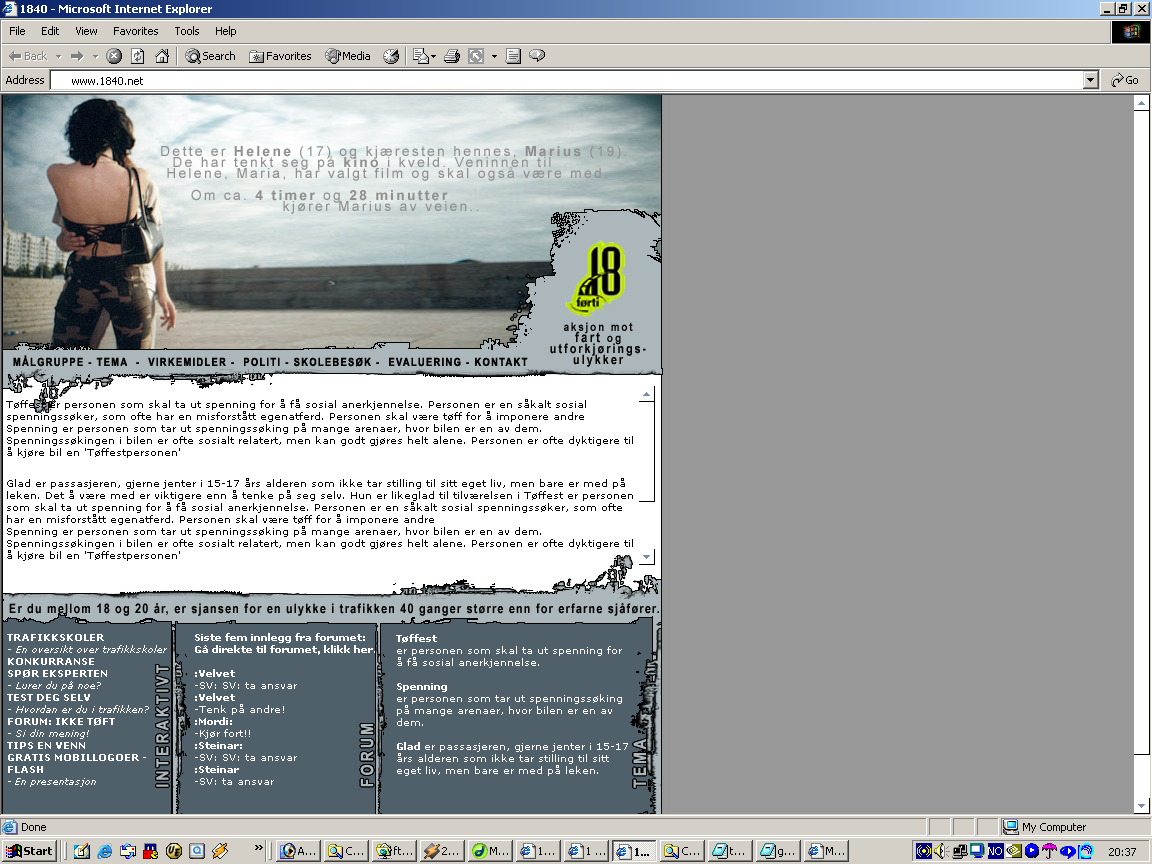Click the Print icon
The height and width of the screenshot is (864, 1152).
(x=451, y=56)
